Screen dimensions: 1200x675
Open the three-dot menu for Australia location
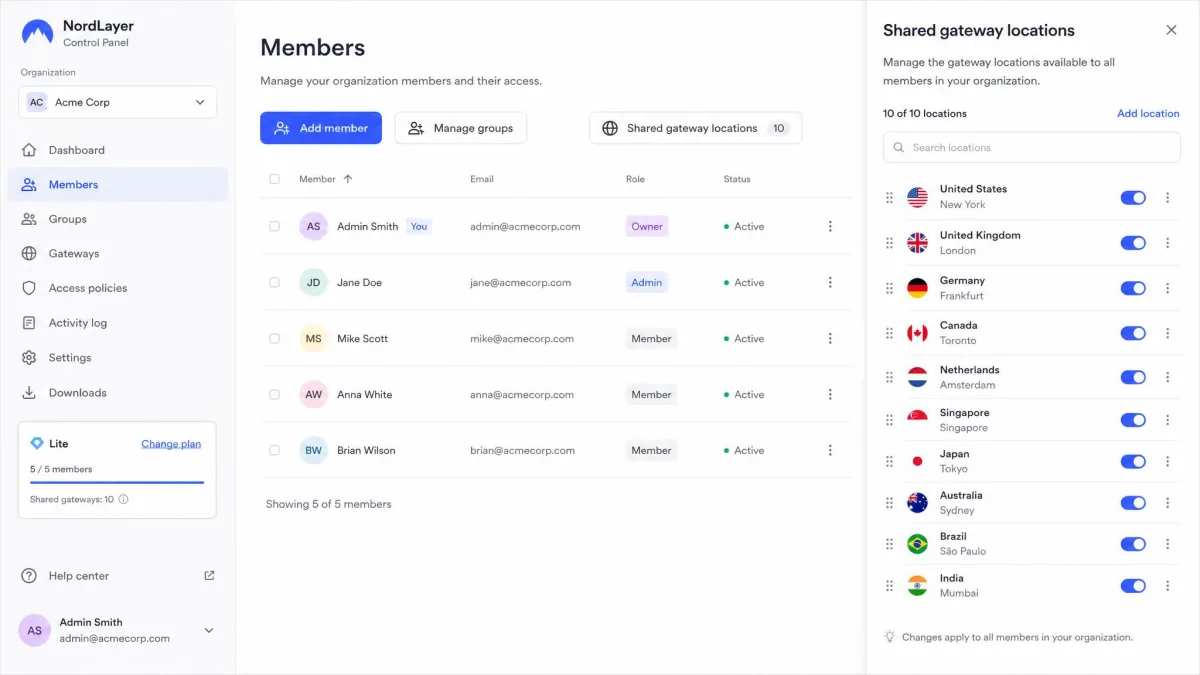pyautogui.click(x=1167, y=503)
